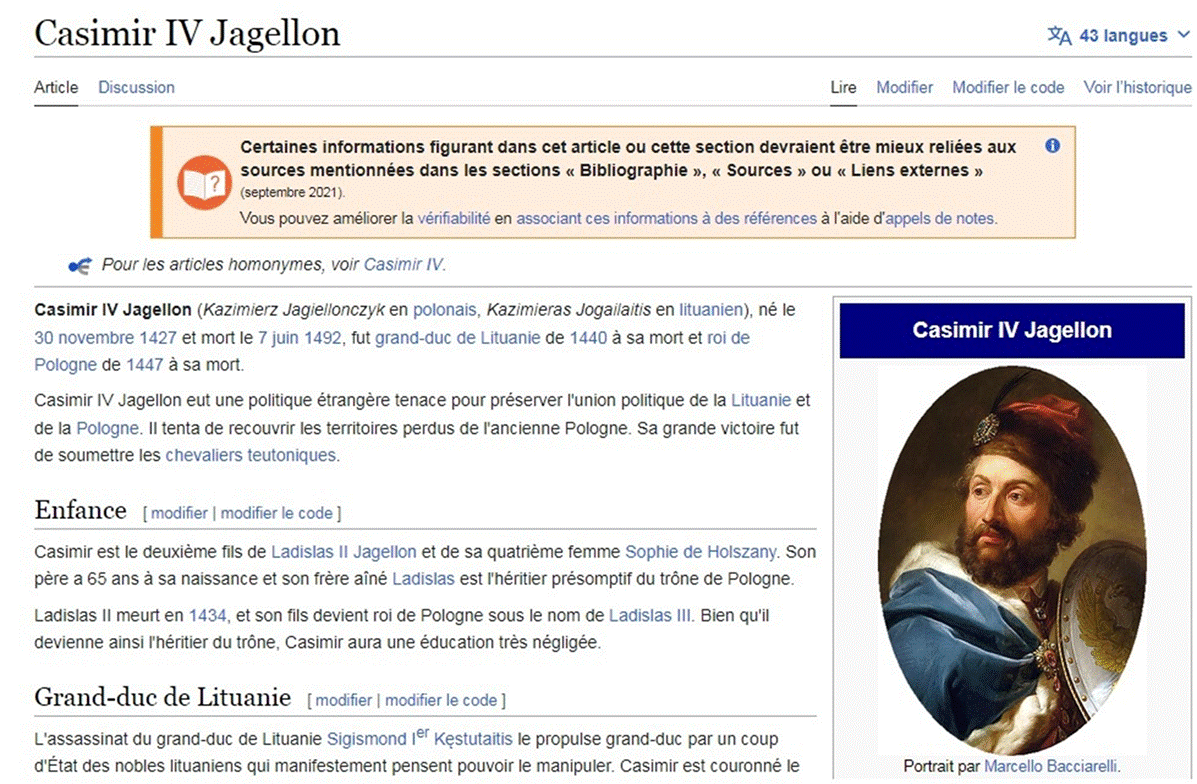
Task: Open the Ladislas II Jagellon link
Action: [344, 552]
